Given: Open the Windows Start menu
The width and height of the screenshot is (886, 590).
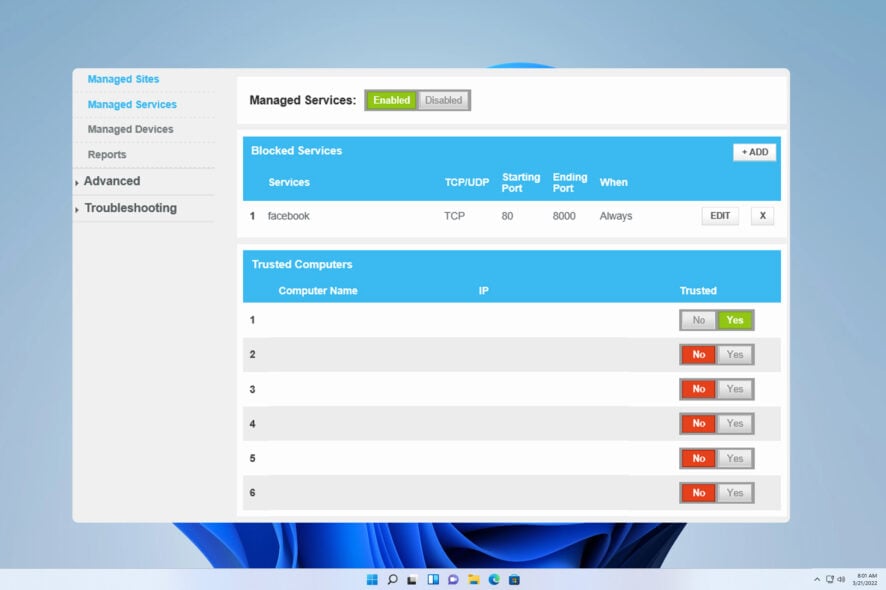Looking at the screenshot, I should 372,579.
